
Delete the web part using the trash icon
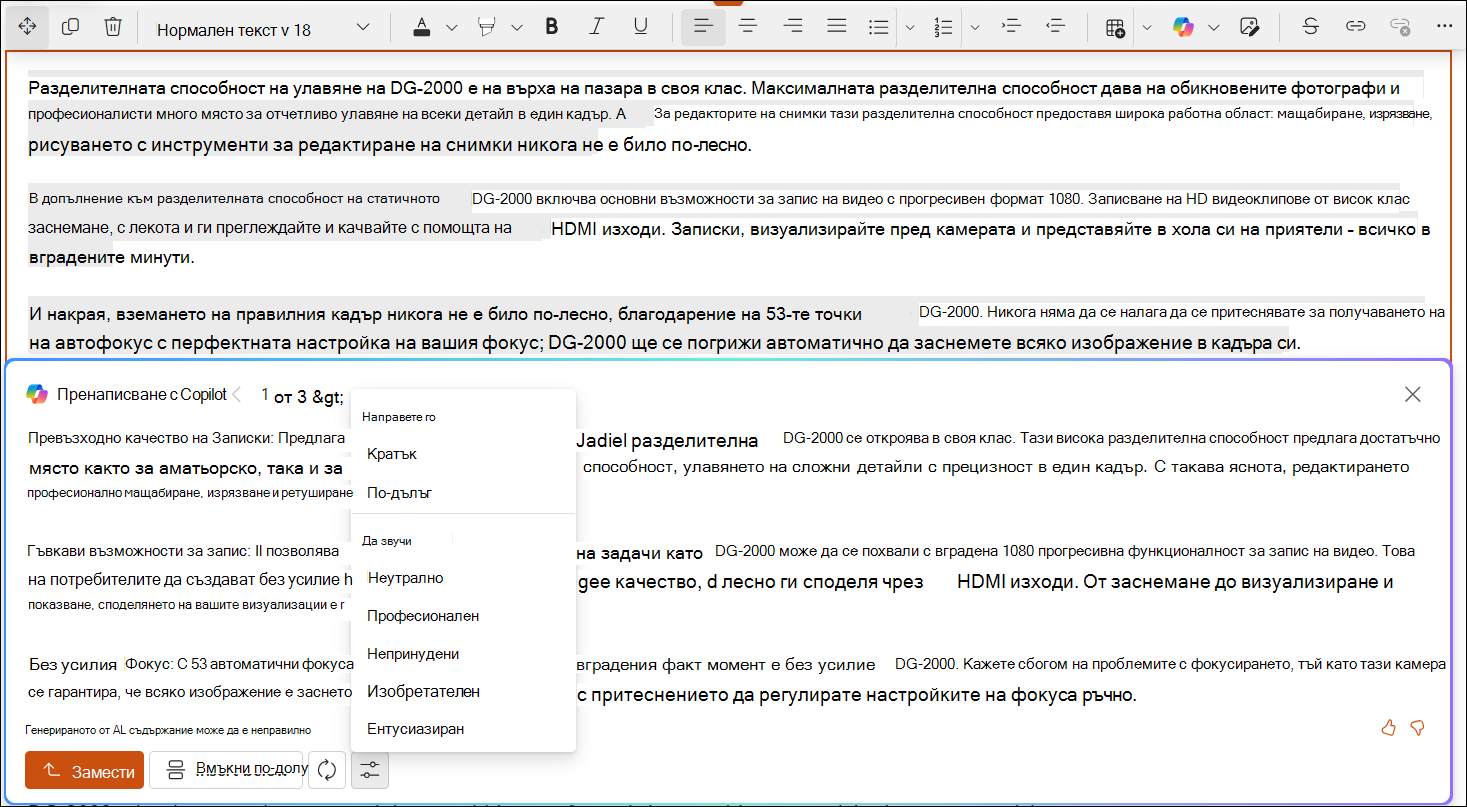113,27
